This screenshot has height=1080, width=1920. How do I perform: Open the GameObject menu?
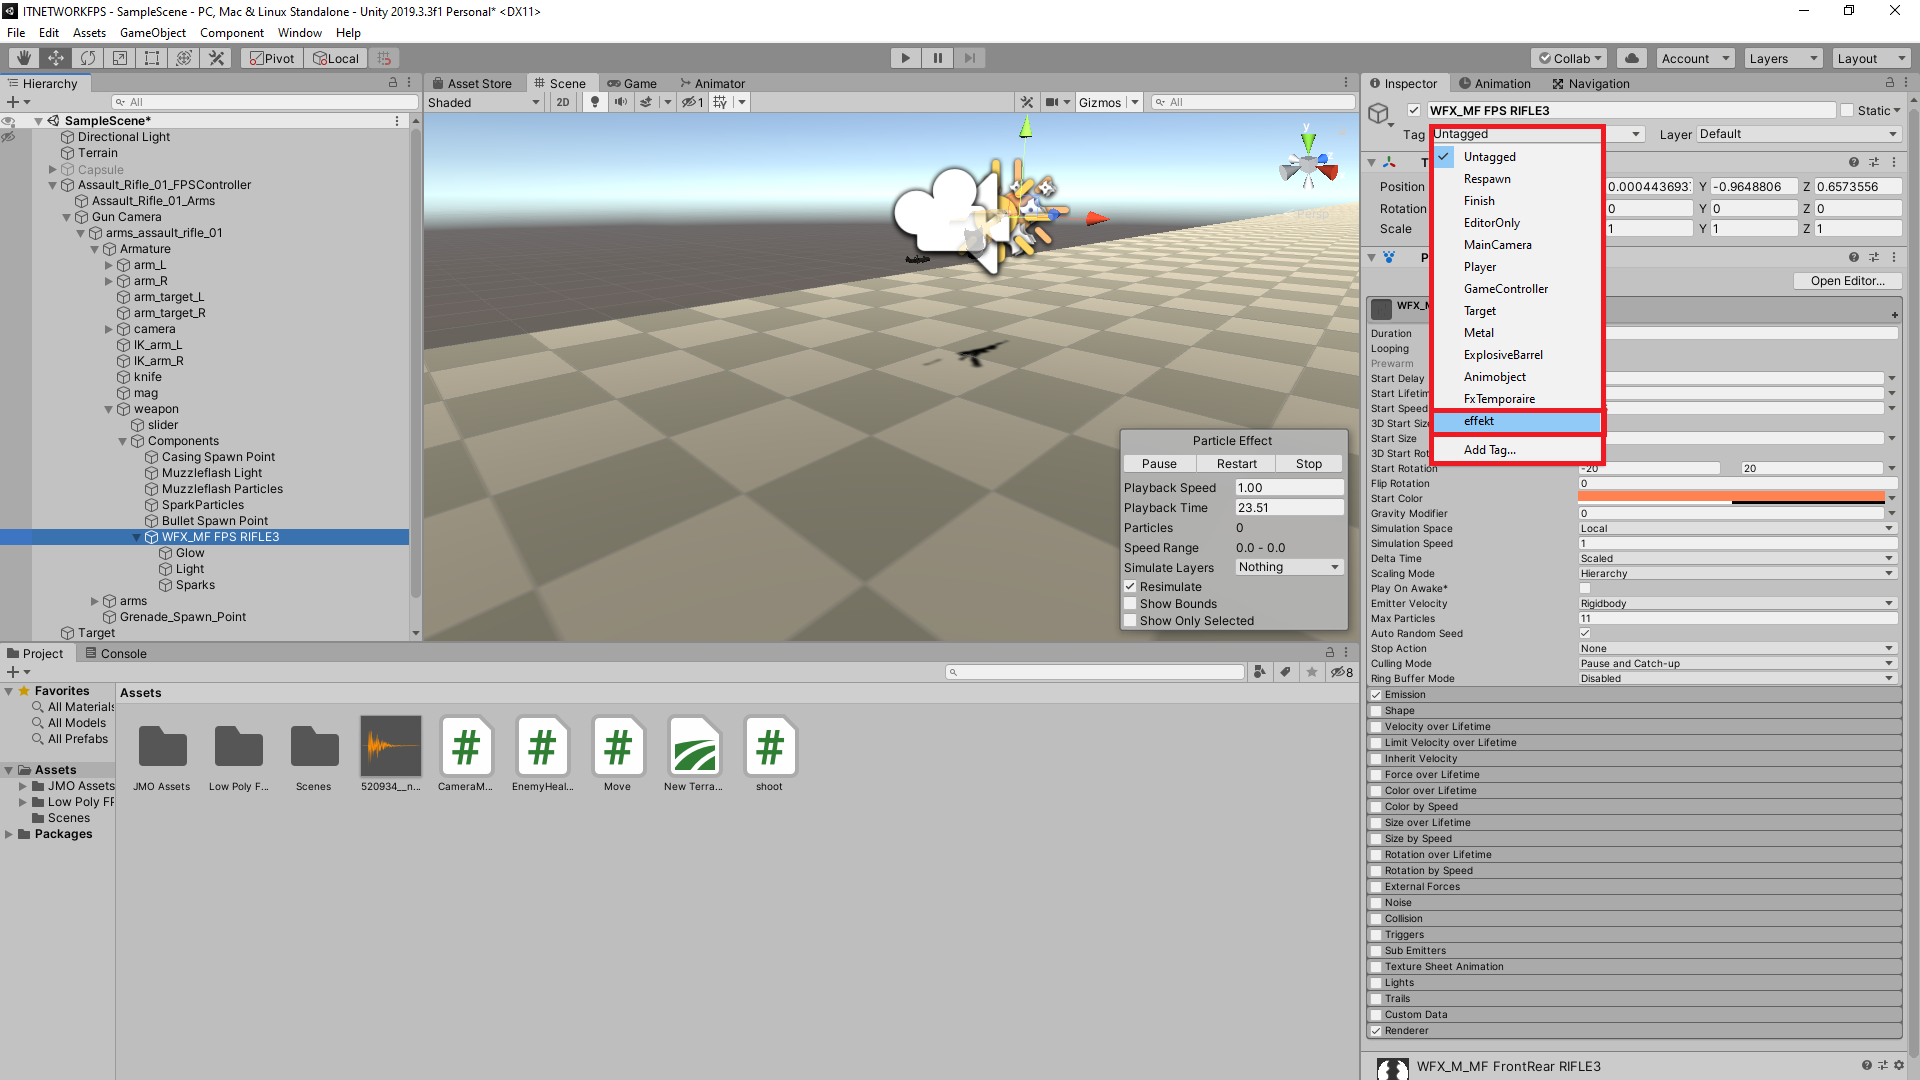(x=152, y=33)
